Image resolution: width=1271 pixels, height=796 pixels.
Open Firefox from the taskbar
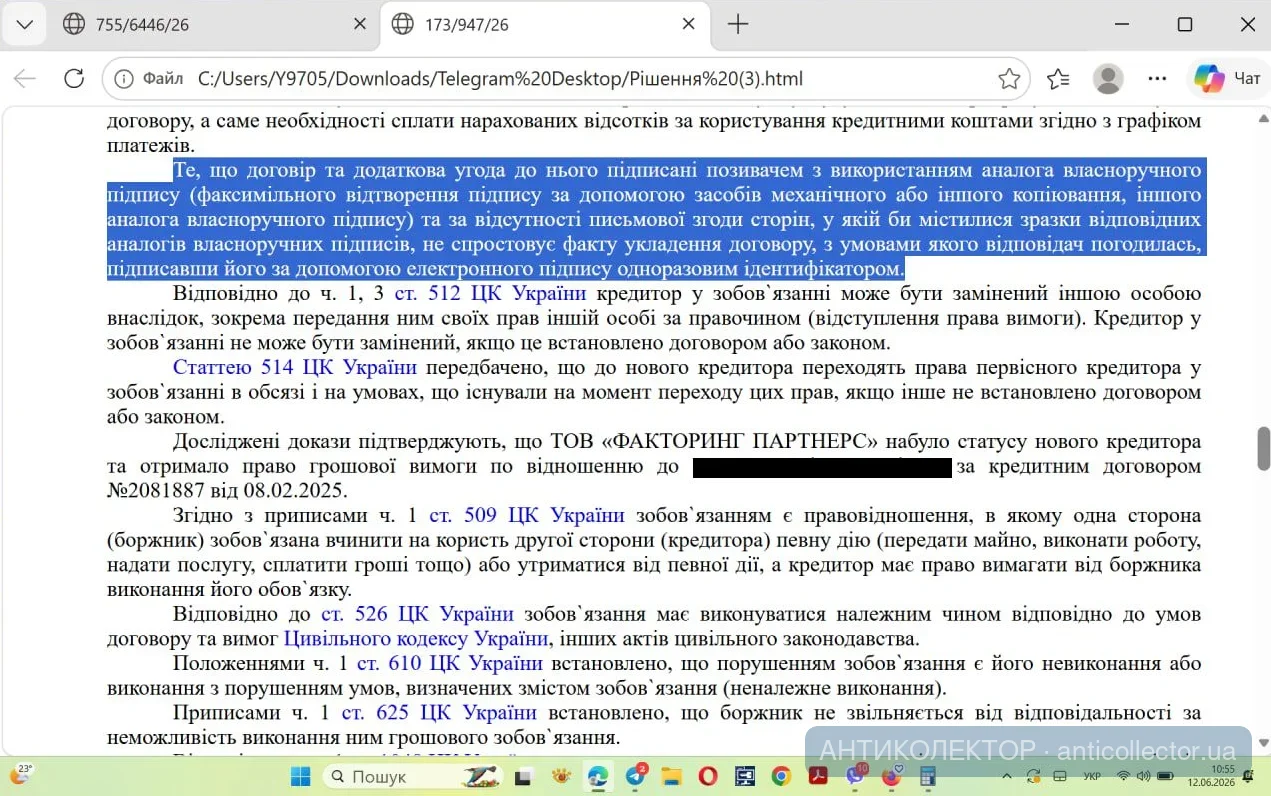click(891, 776)
